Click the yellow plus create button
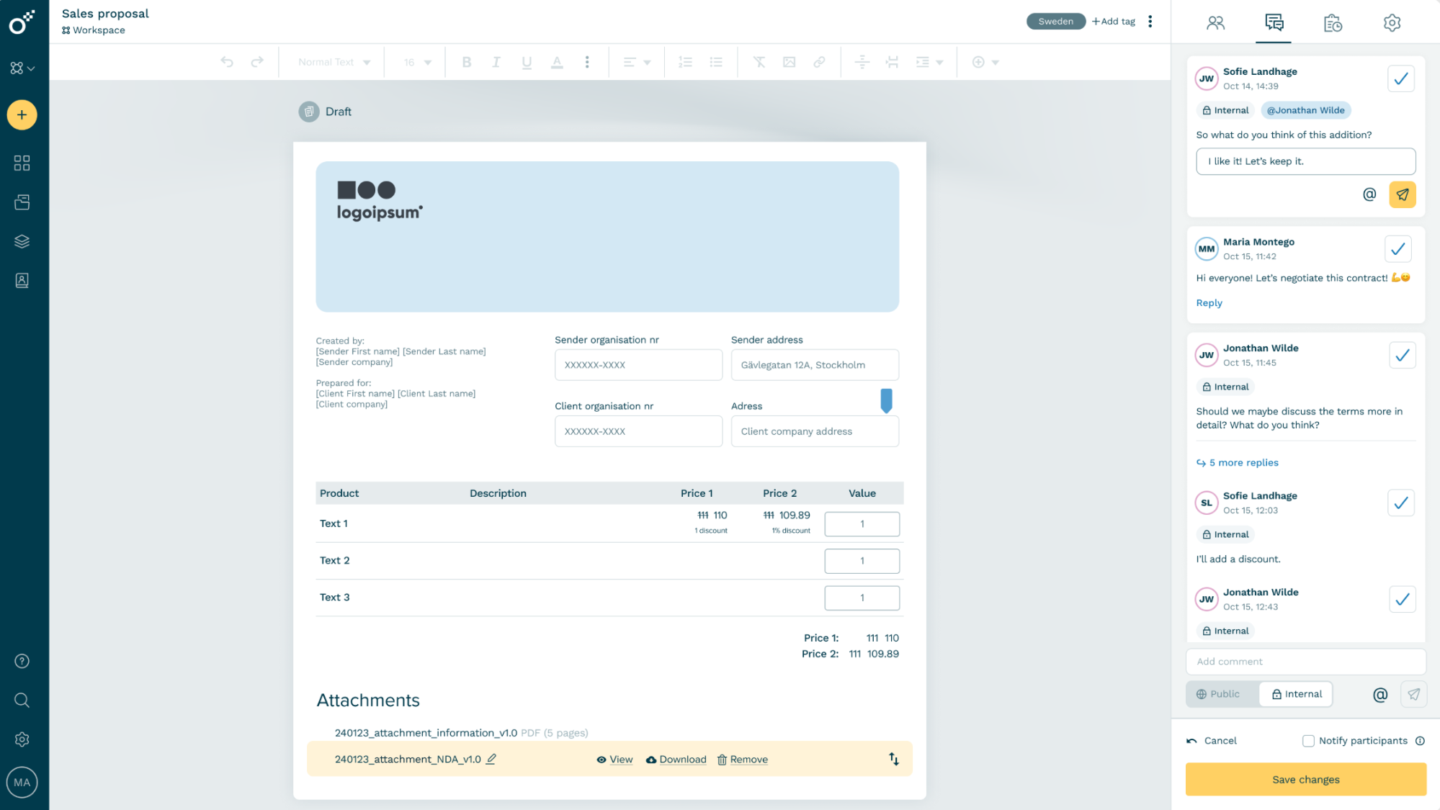 [21, 114]
